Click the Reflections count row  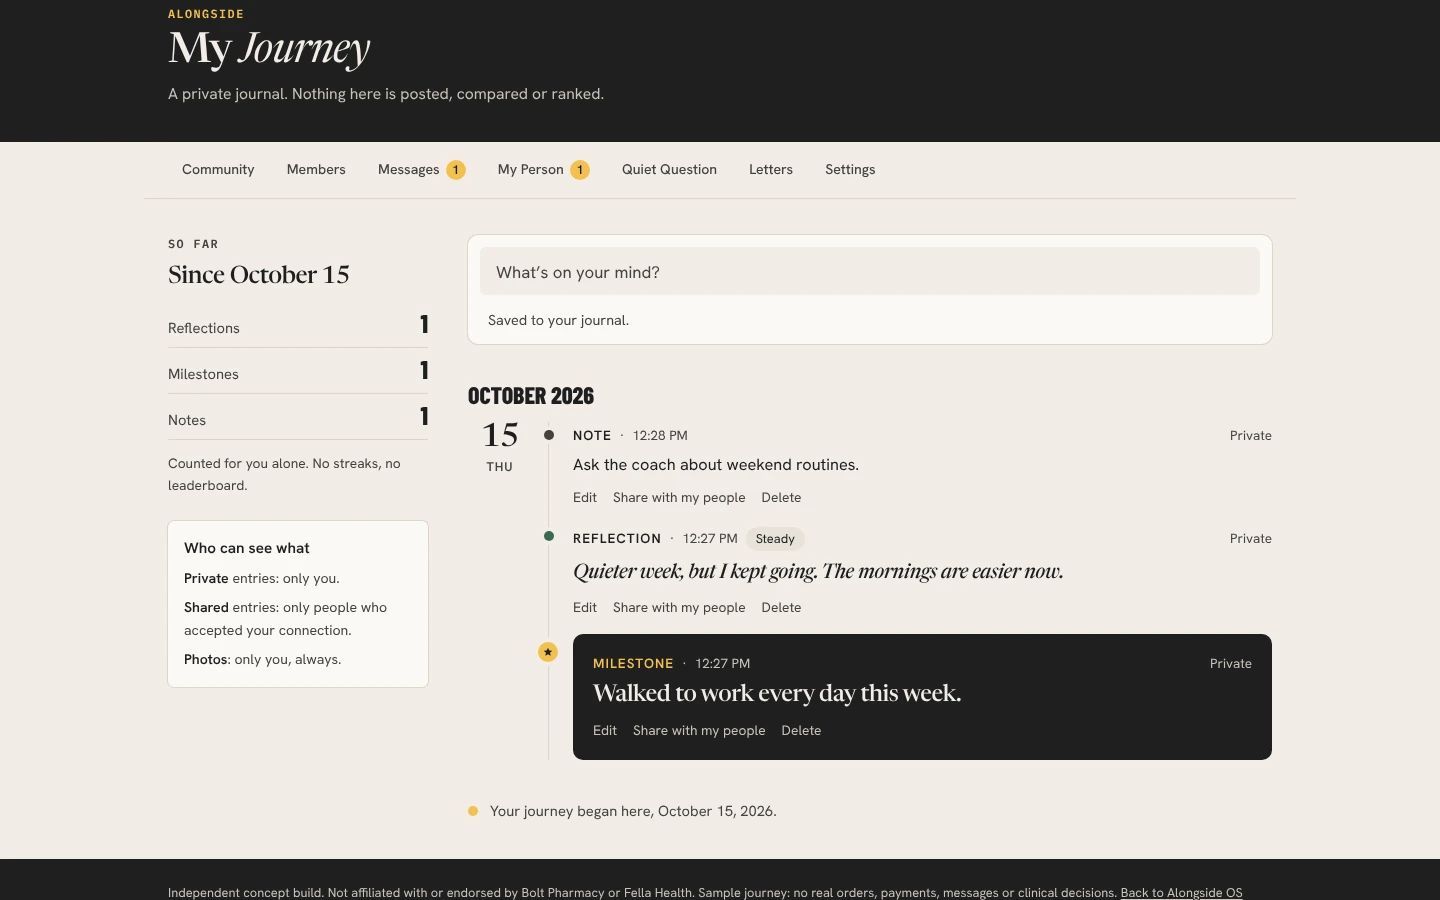click(298, 326)
